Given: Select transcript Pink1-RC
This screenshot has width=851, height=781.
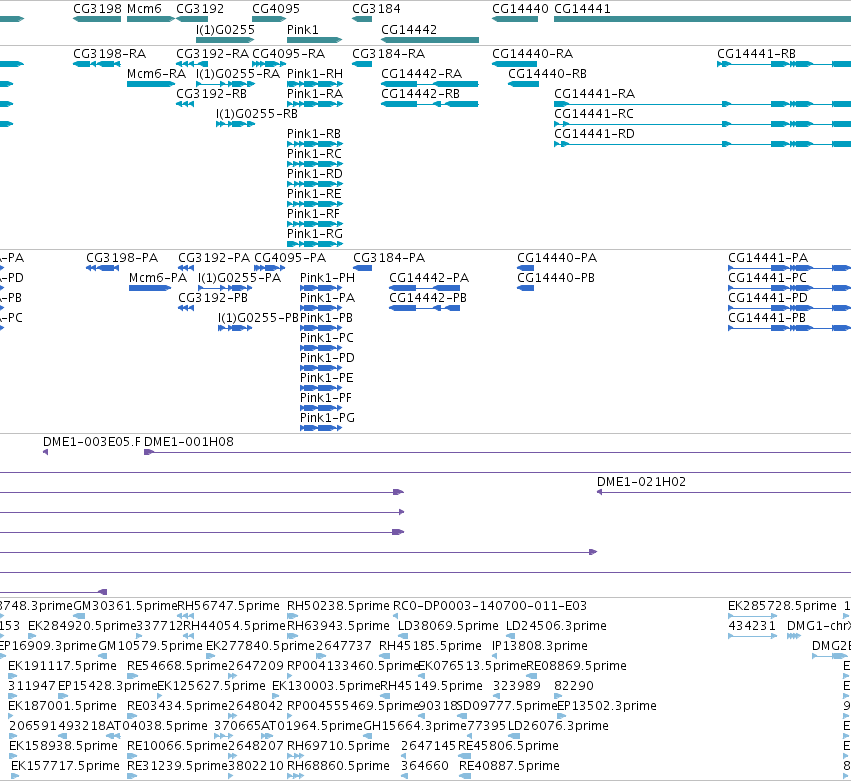Looking at the screenshot, I should 314,154.
